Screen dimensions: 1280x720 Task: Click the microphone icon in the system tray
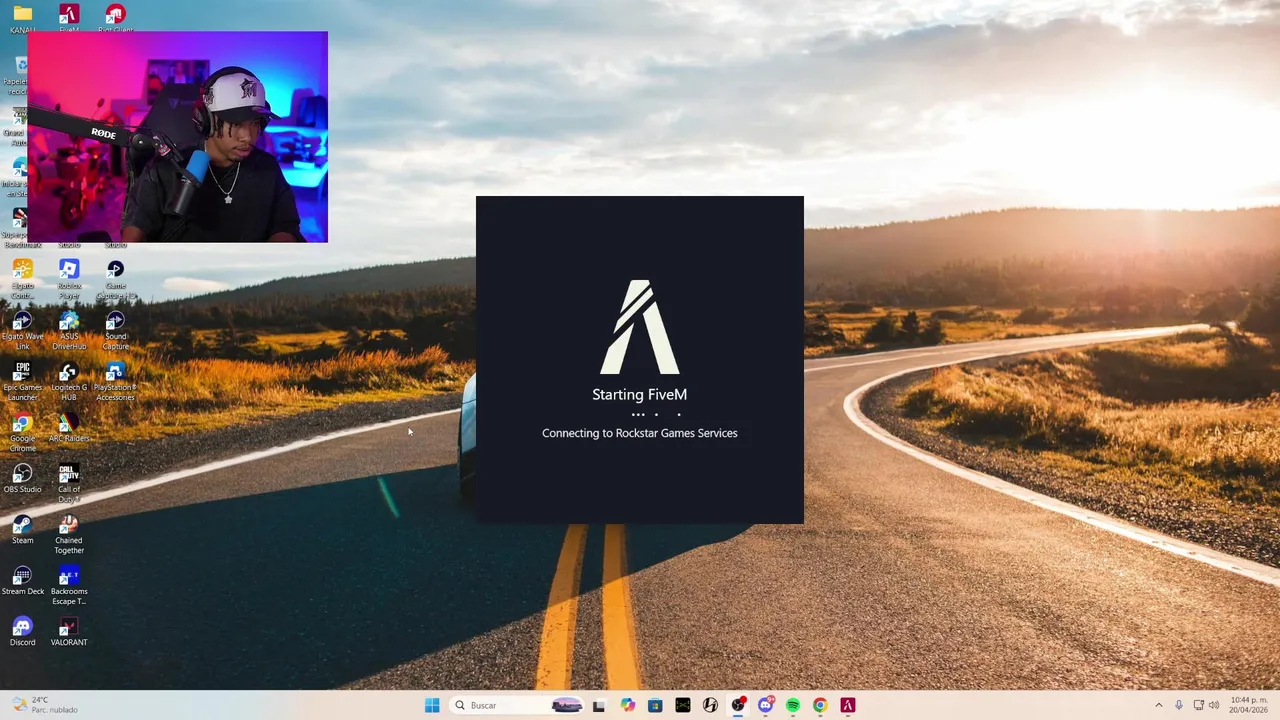click(x=1179, y=705)
